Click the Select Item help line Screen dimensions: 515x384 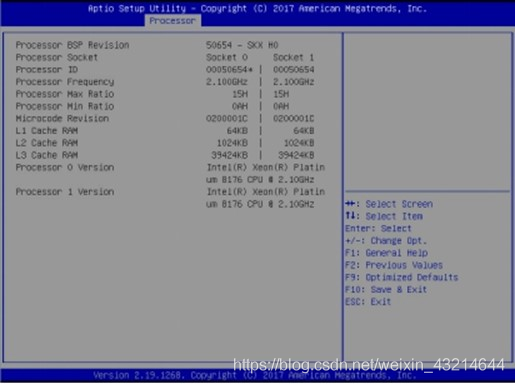pyautogui.click(x=384, y=216)
